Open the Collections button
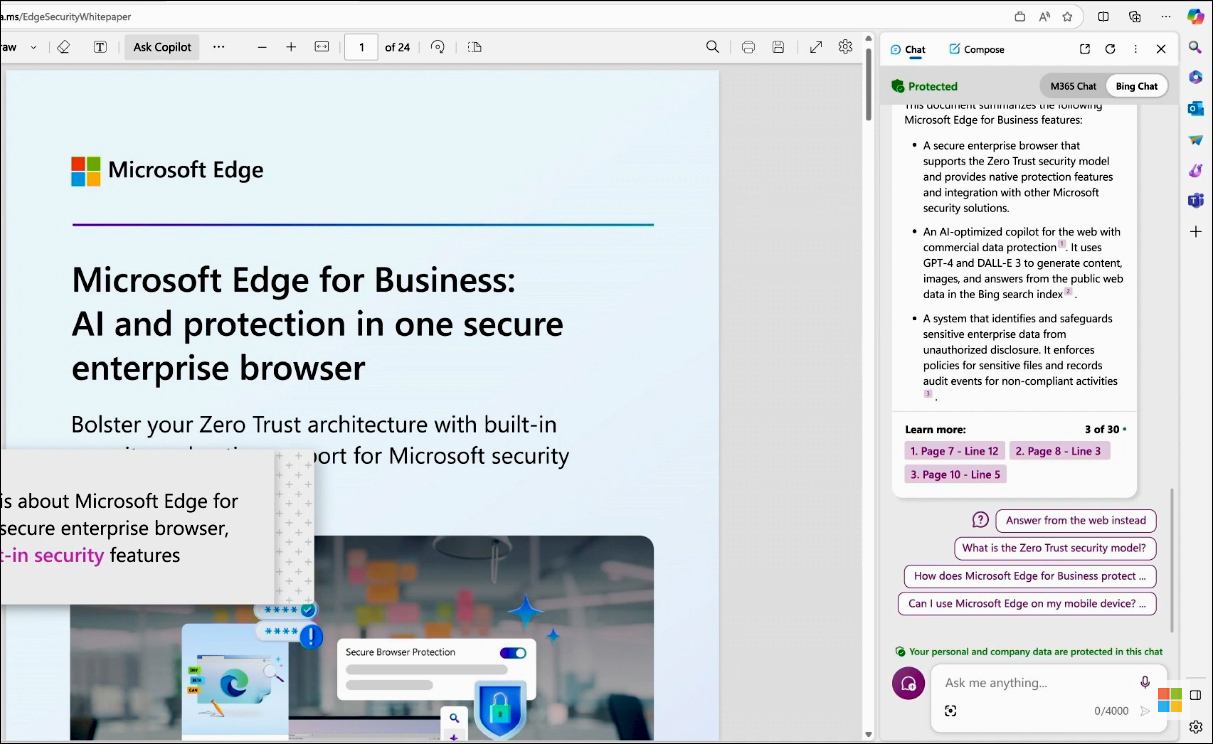Screen dimensions: 1213x744 1135,16
